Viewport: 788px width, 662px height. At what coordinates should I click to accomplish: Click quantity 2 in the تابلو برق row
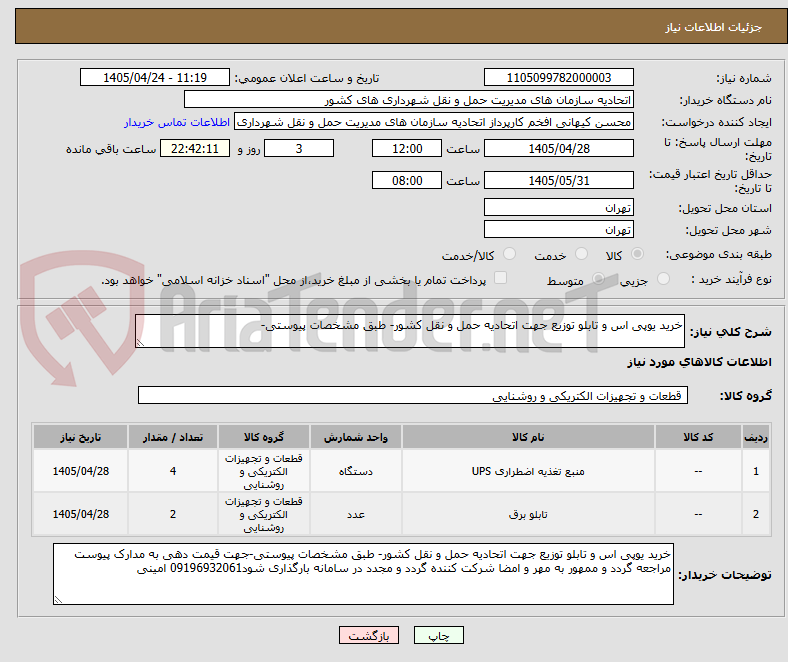coord(173,514)
